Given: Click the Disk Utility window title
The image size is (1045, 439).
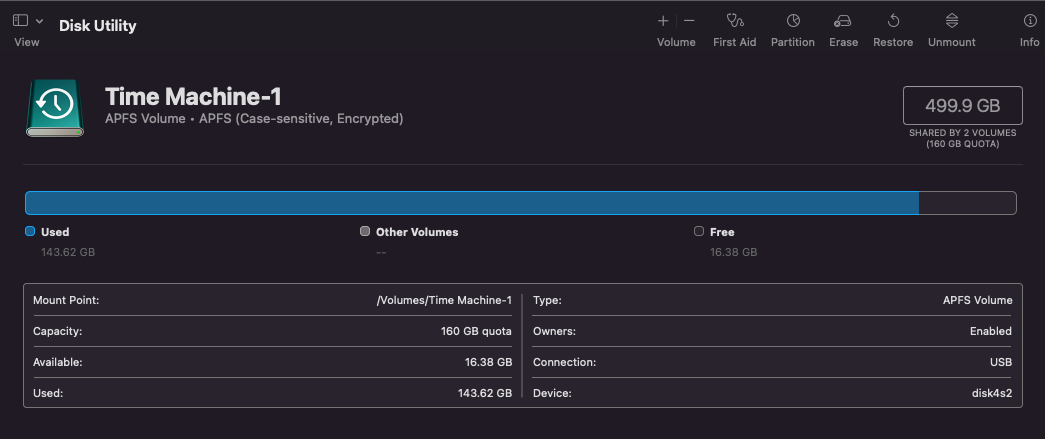Looking at the screenshot, I should click(x=98, y=25).
